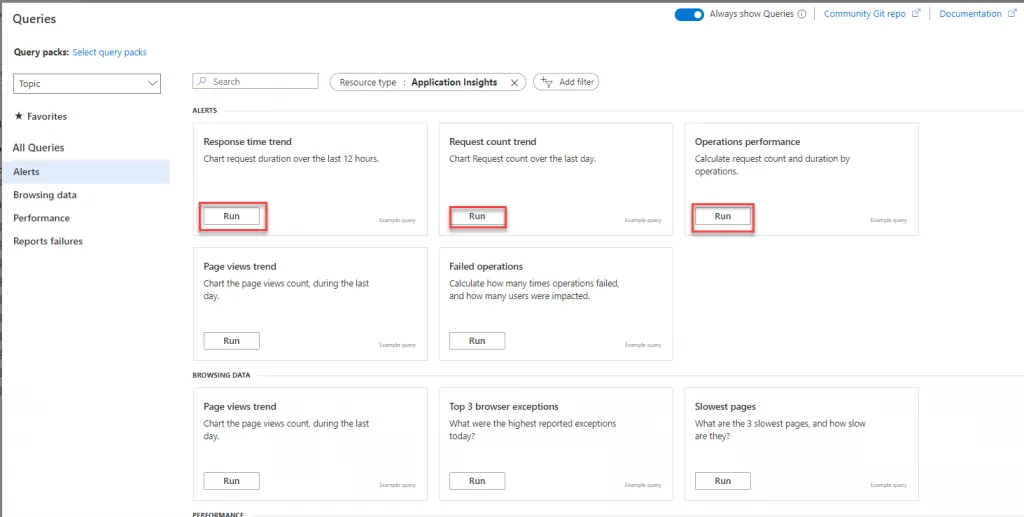Click the magnifier icon in Search box
Screen dimensions: 1024x517
click(202, 82)
